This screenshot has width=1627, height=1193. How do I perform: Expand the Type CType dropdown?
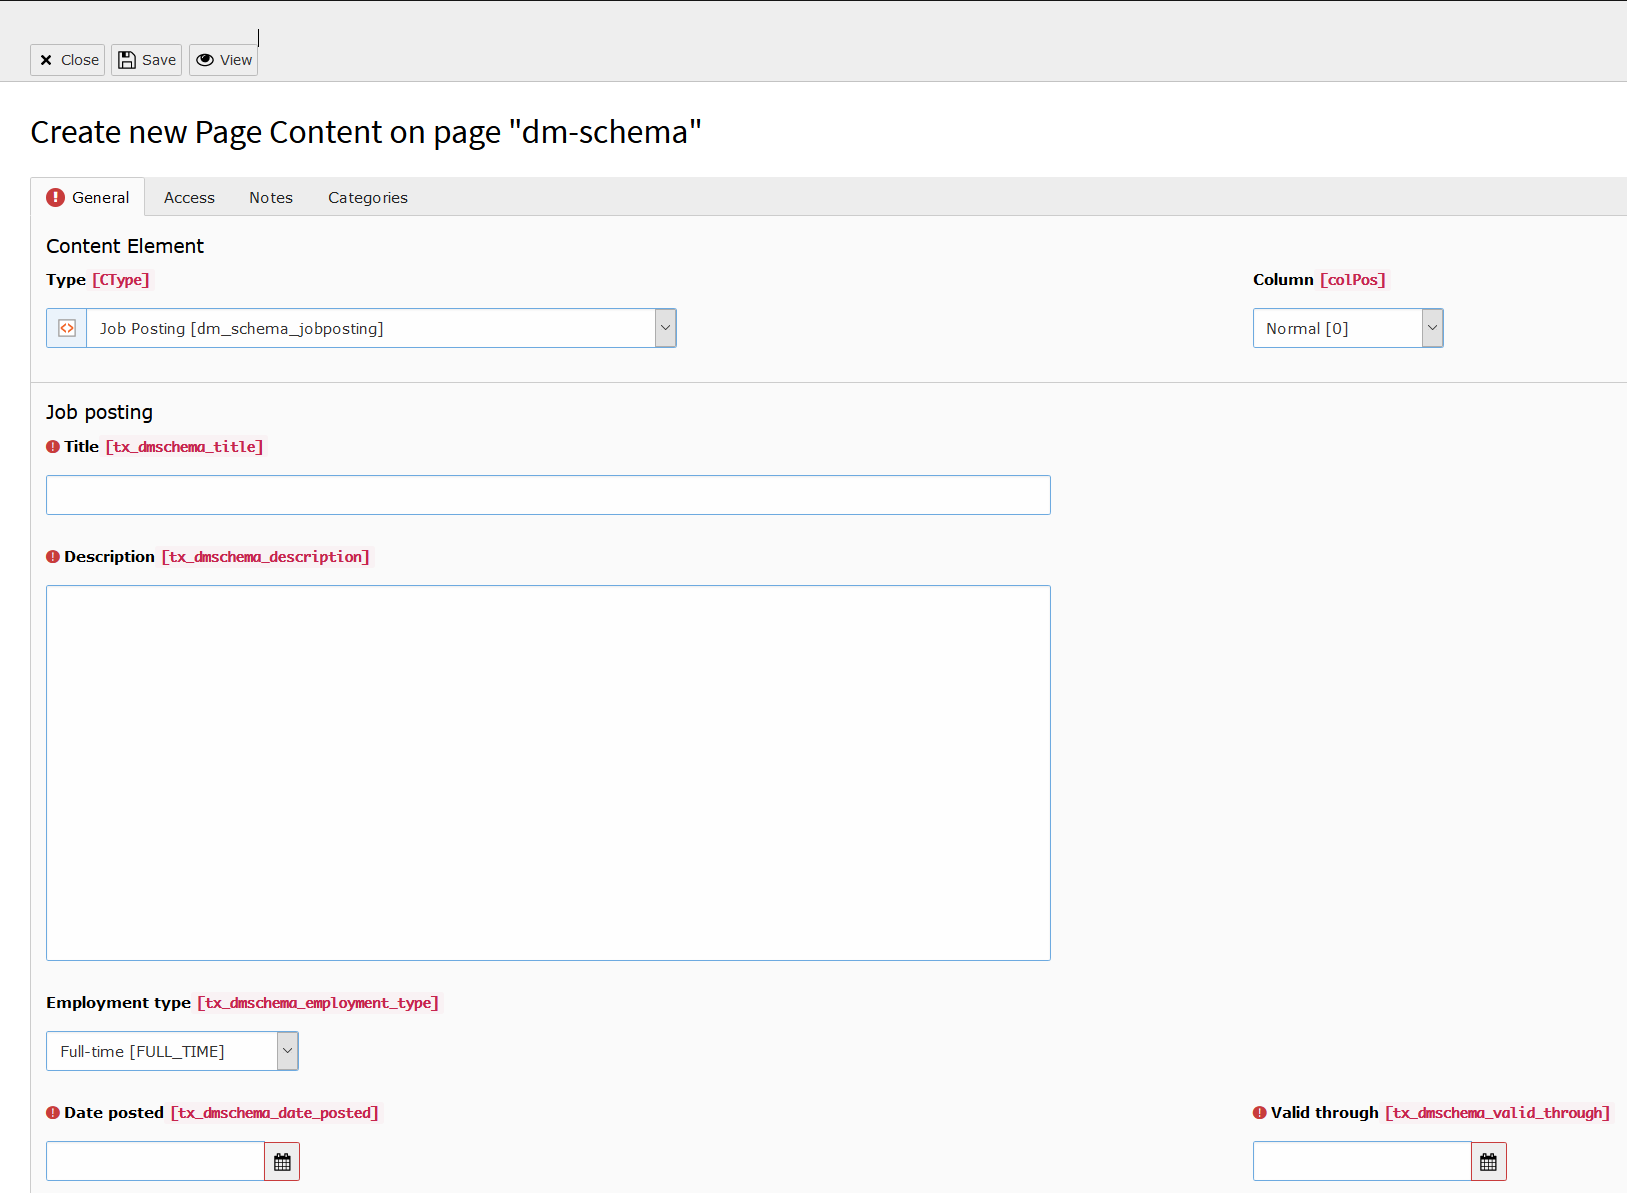click(361, 328)
